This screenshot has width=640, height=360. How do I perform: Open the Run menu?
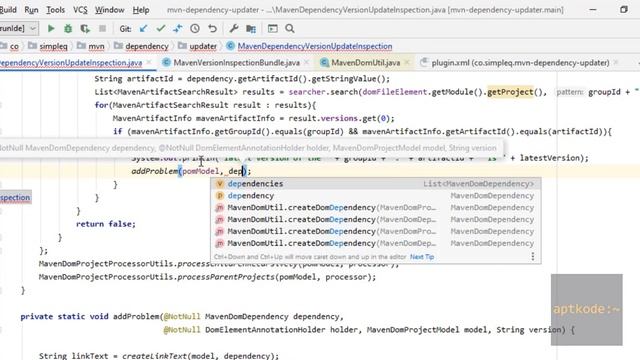(x=31, y=10)
